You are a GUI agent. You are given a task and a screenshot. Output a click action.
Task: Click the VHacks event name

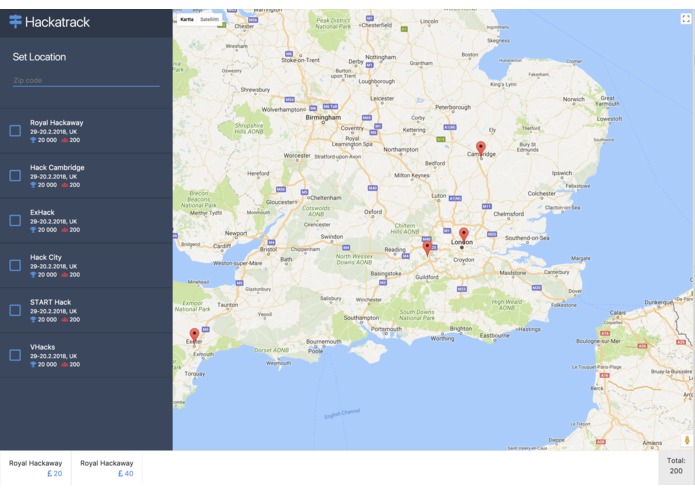(43, 347)
